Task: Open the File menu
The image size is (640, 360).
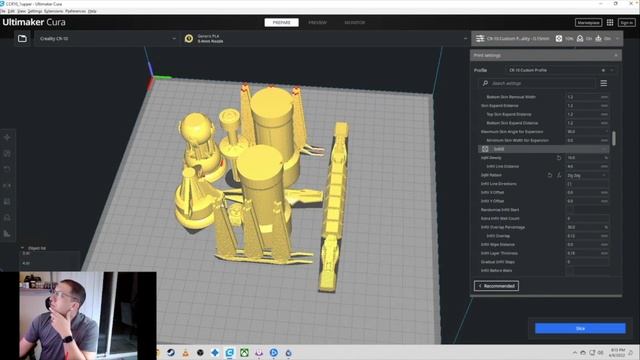Action: [3, 11]
